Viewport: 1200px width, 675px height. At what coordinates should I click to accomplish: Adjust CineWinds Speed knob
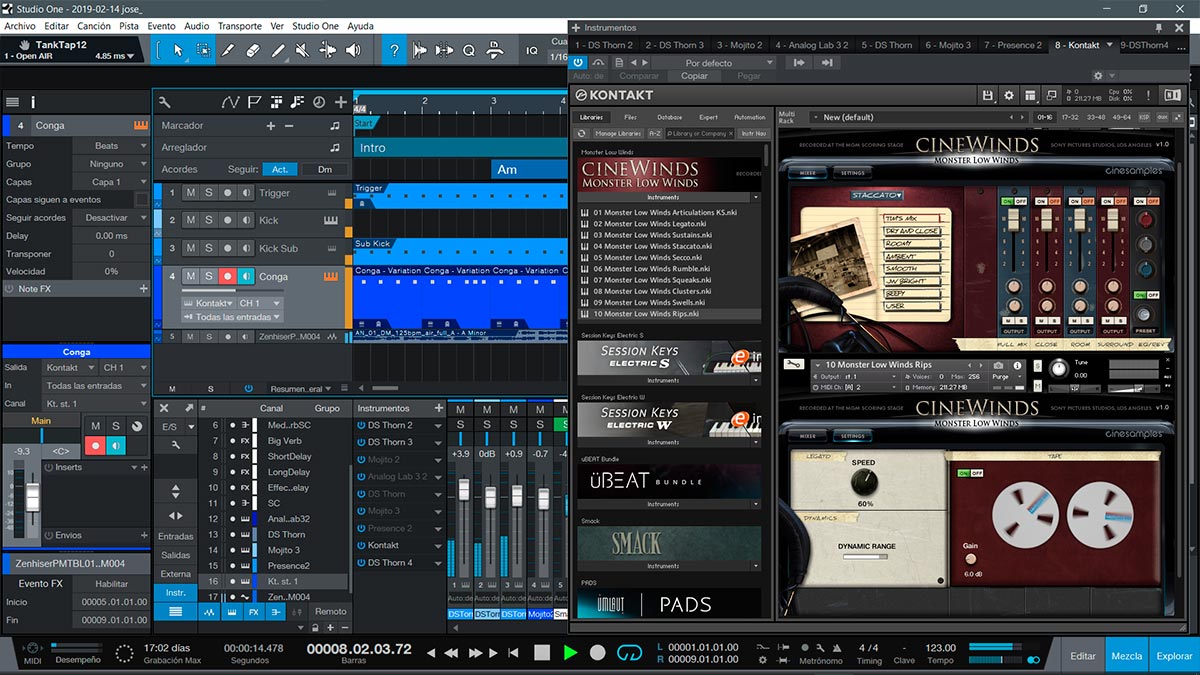point(864,482)
